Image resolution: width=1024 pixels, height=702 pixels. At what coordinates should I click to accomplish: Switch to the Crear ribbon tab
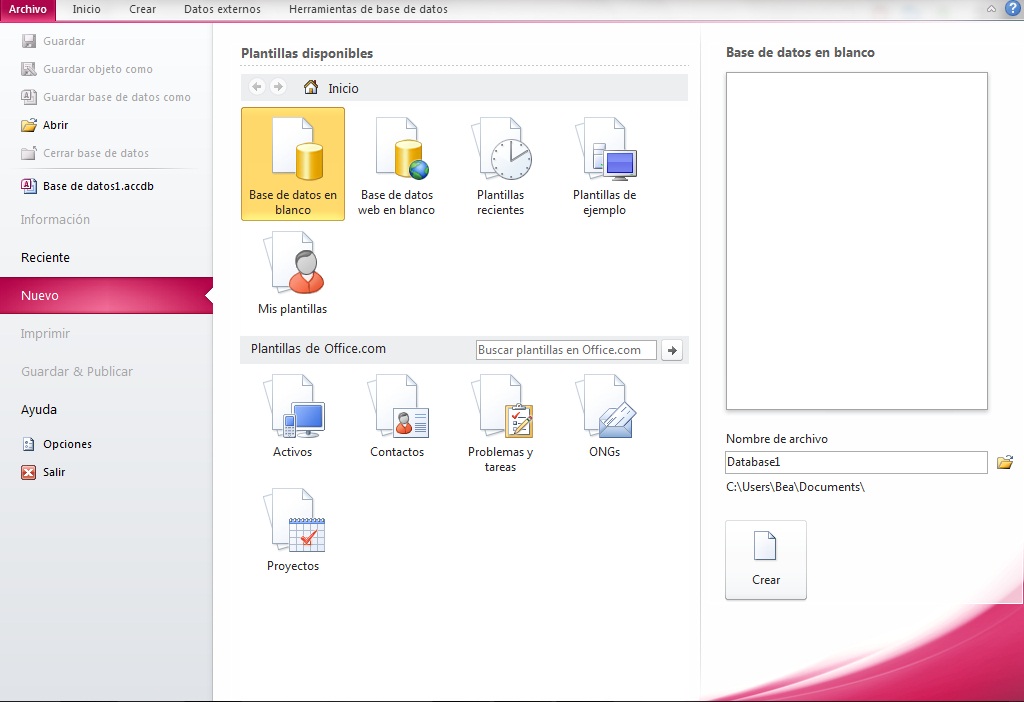point(142,9)
